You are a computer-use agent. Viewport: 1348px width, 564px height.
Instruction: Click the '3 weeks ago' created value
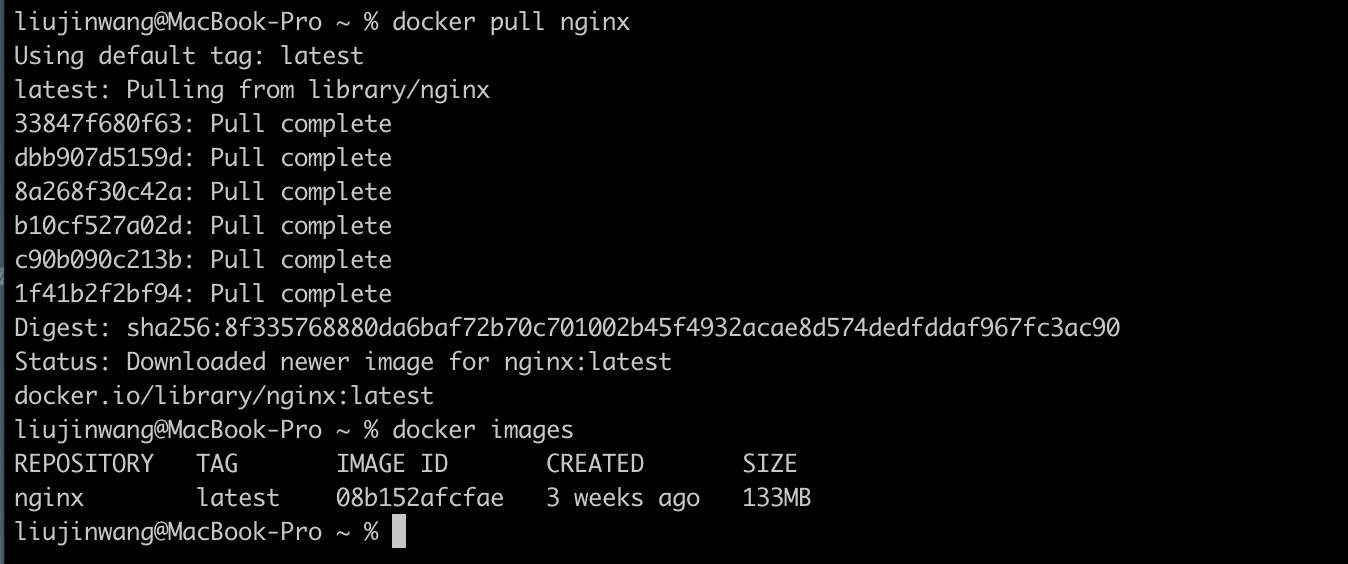(x=623, y=497)
